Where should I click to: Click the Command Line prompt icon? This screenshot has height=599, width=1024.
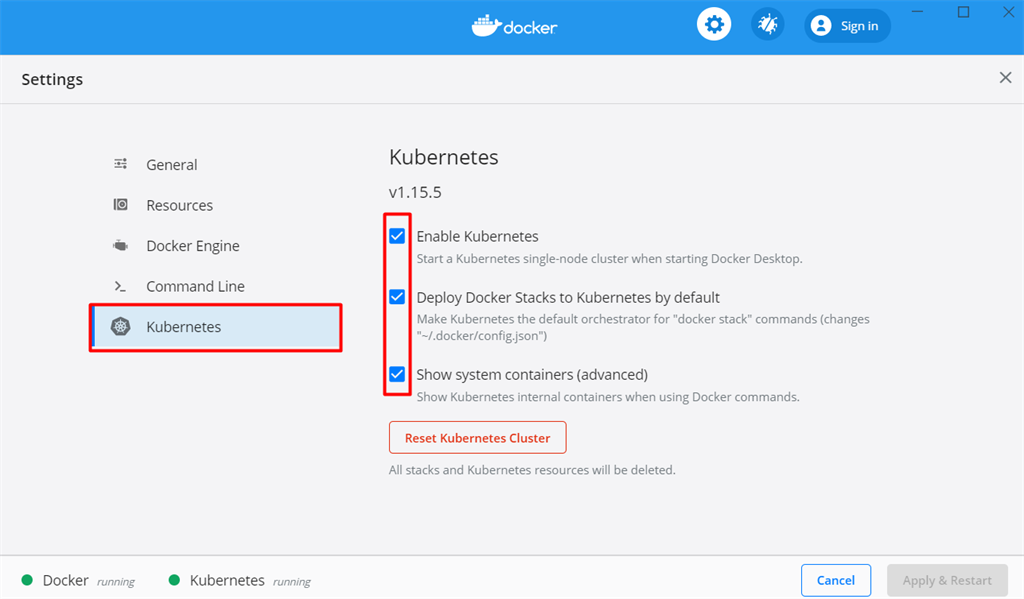[x=121, y=286]
